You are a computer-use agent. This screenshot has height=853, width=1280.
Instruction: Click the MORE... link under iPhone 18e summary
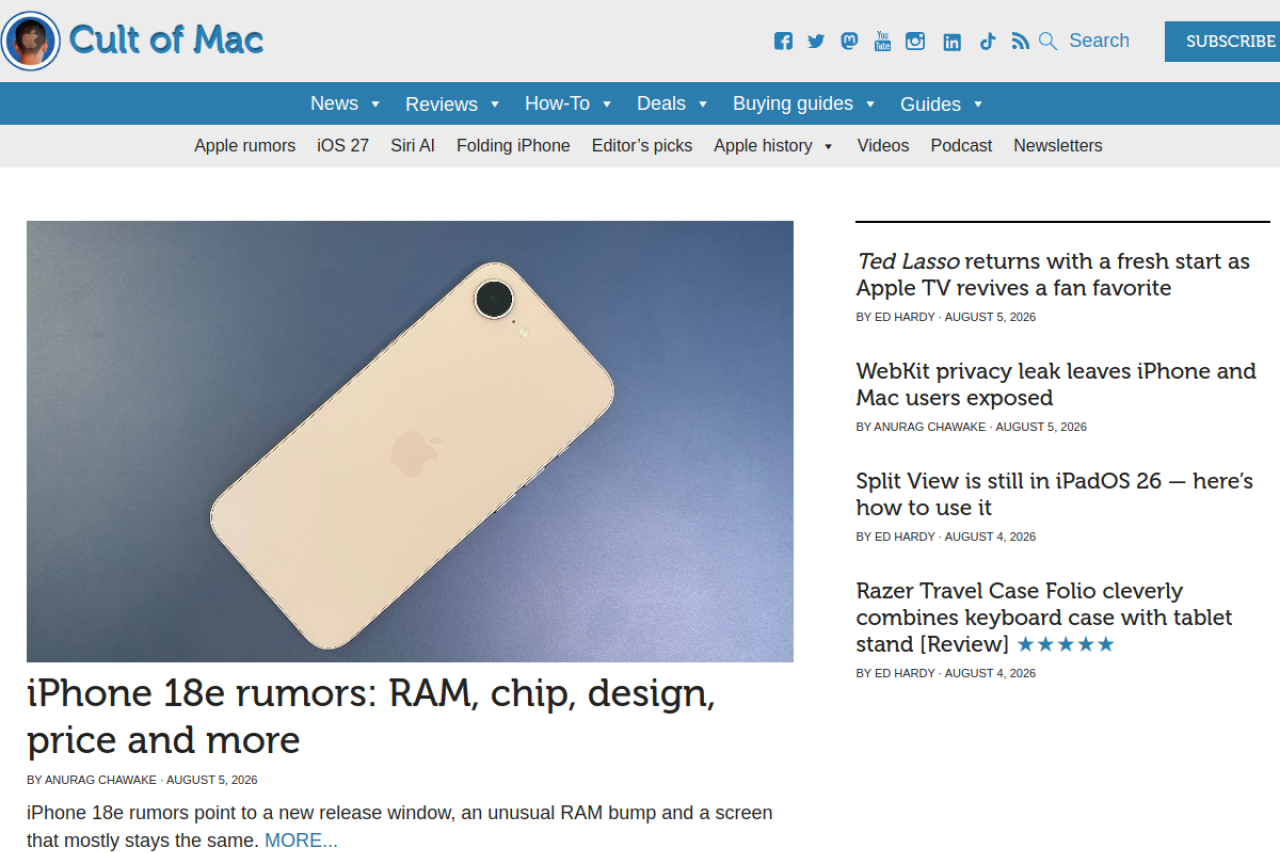pyautogui.click(x=301, y=841)
